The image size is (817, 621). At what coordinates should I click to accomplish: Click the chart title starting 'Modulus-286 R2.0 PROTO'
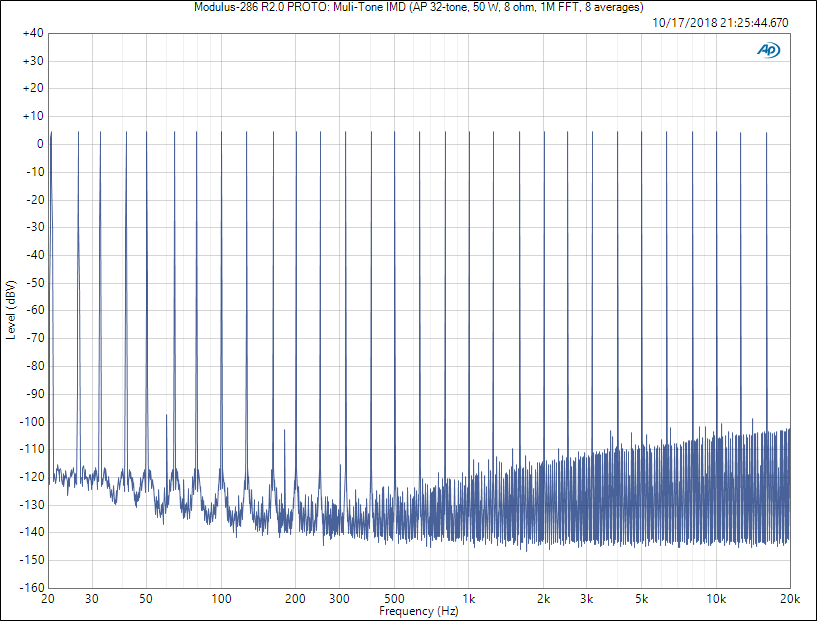tap(418, 7)
